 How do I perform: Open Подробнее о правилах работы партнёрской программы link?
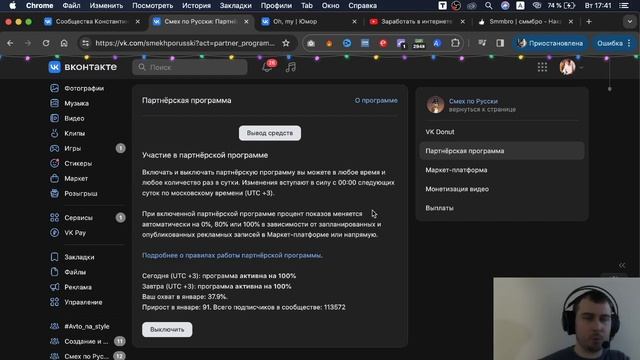pyautogui.click(x=232, y=255)
